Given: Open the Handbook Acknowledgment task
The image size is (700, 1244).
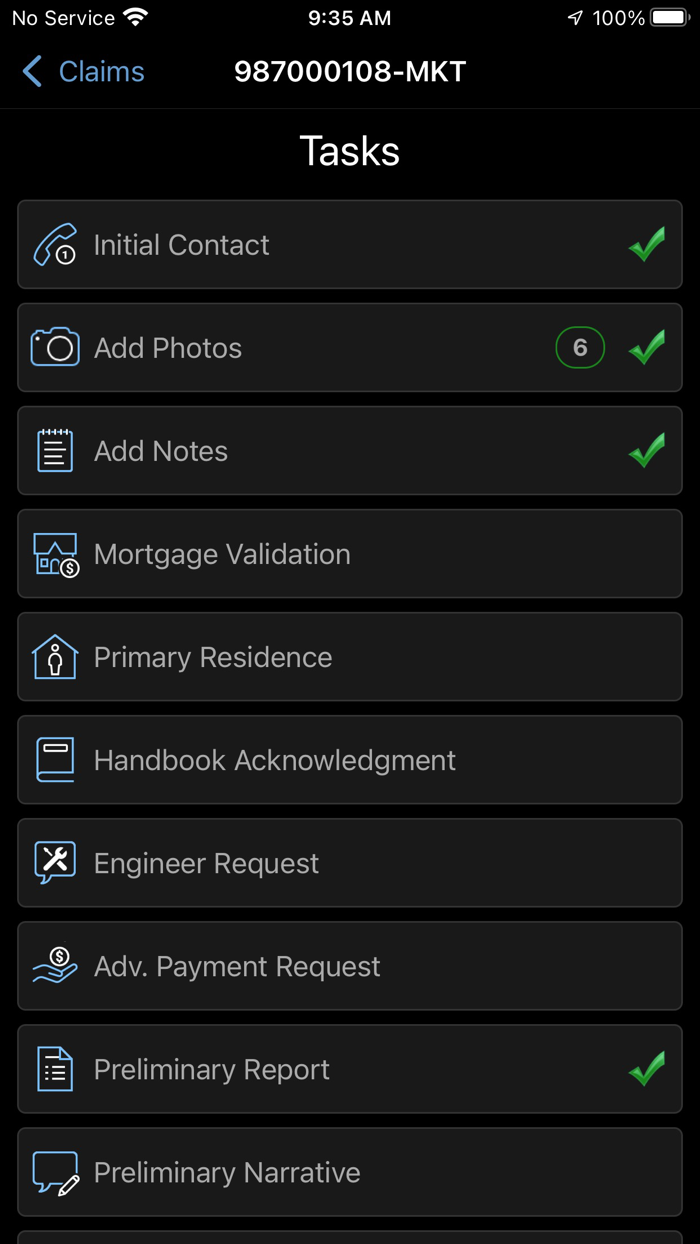Looking at the screenshot, I should 350,760.
